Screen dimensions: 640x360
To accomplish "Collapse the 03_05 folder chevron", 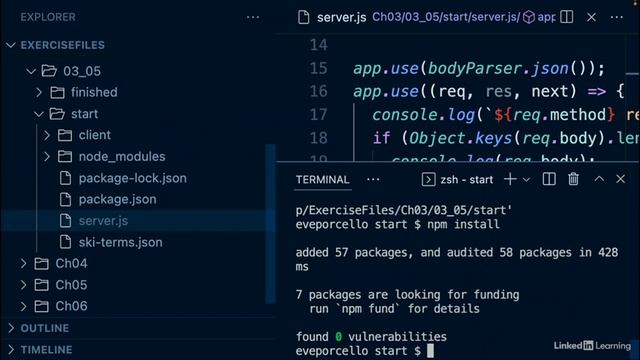I will click(31, 71).
